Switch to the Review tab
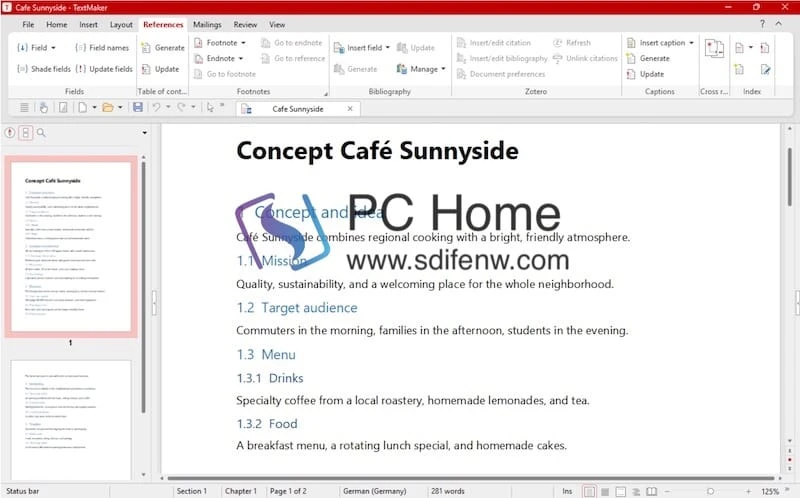 point(245,24)
